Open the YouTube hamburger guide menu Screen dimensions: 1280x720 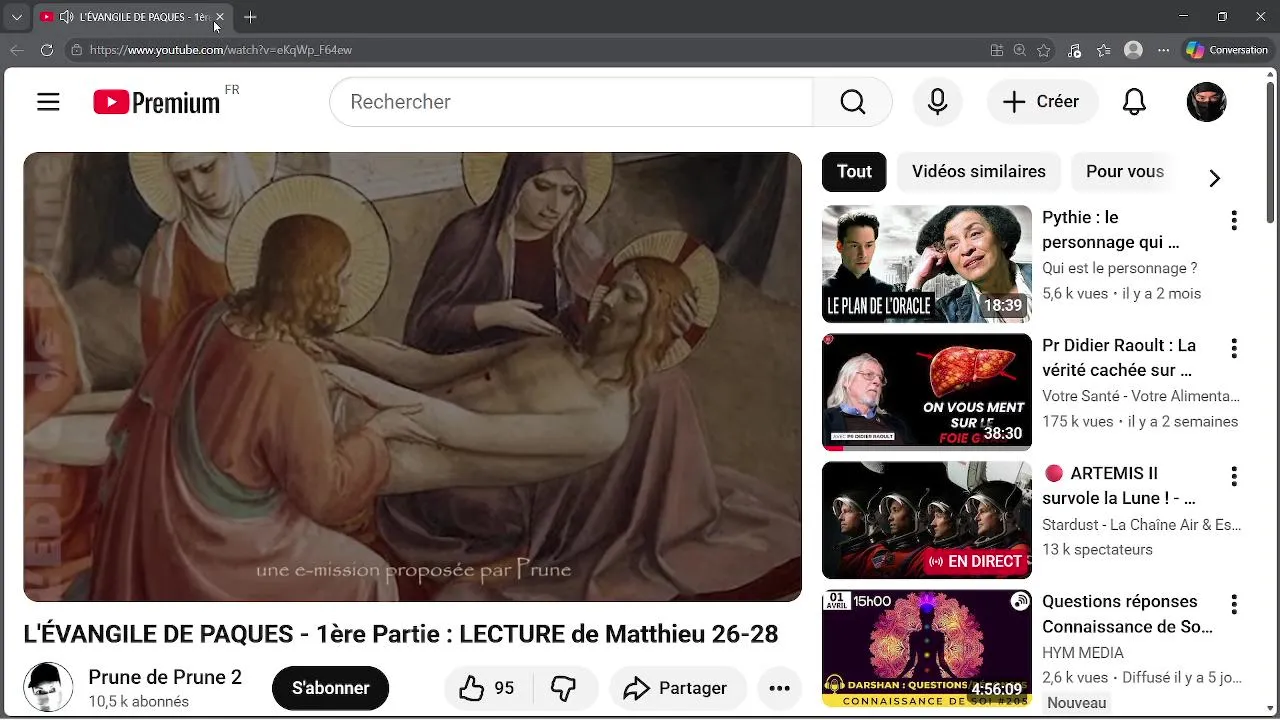[48, 102]
